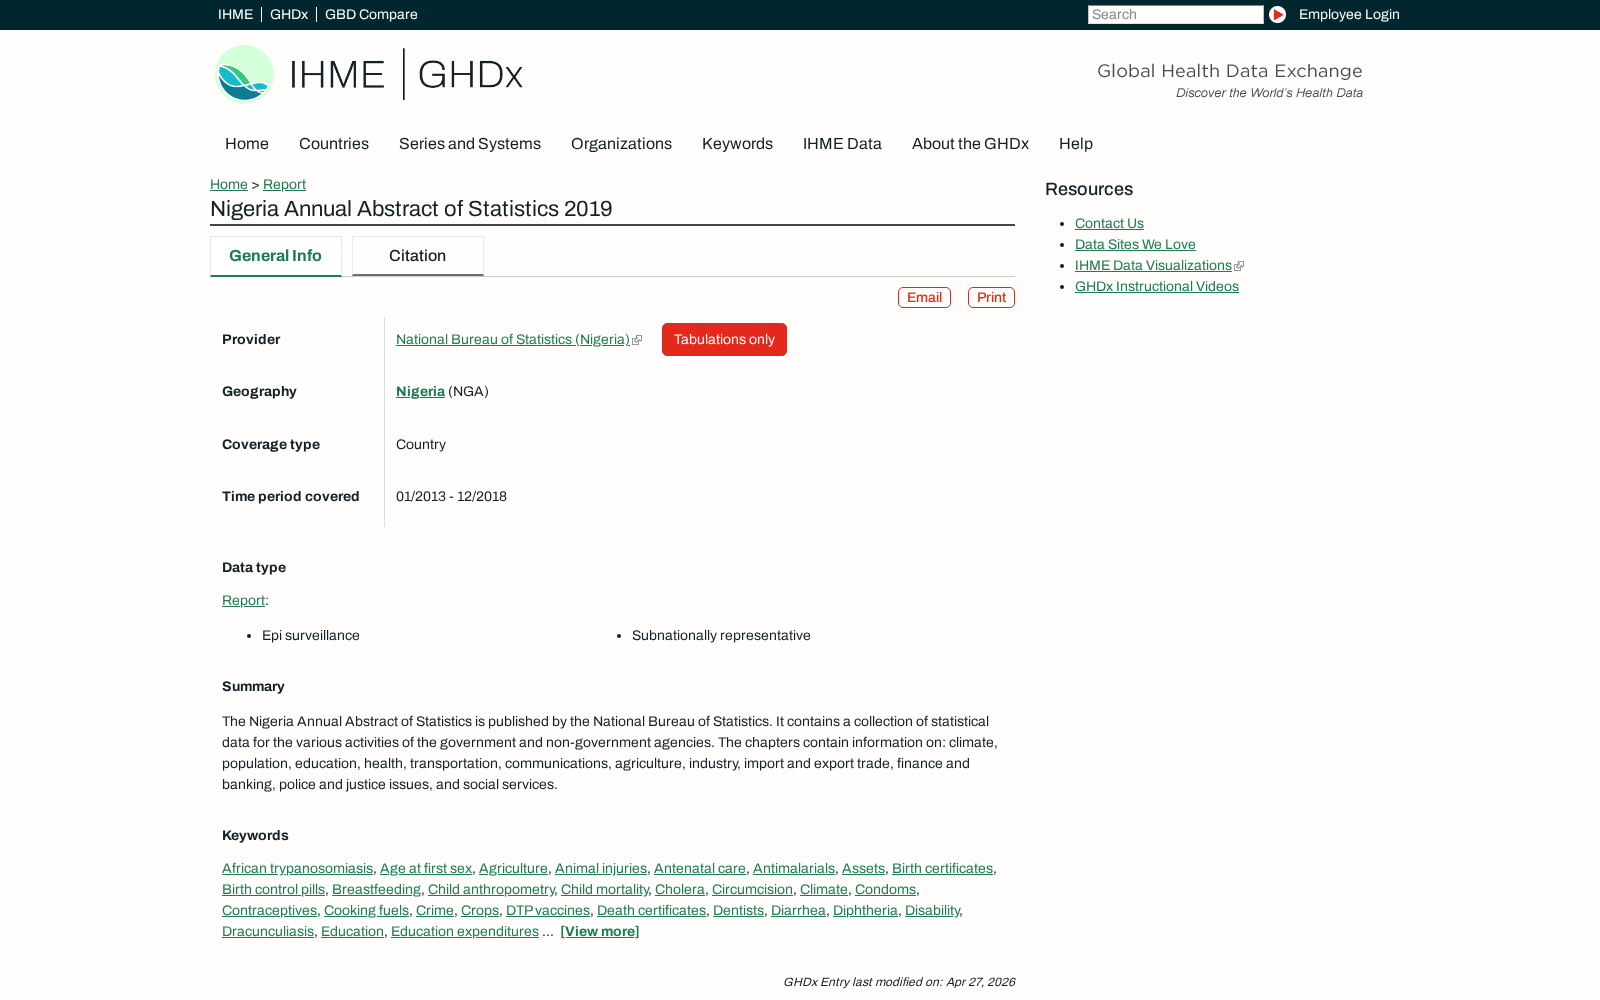Open Contact Us resource link
This screenshot has height=1000, width=1600.
(1109, 223)
